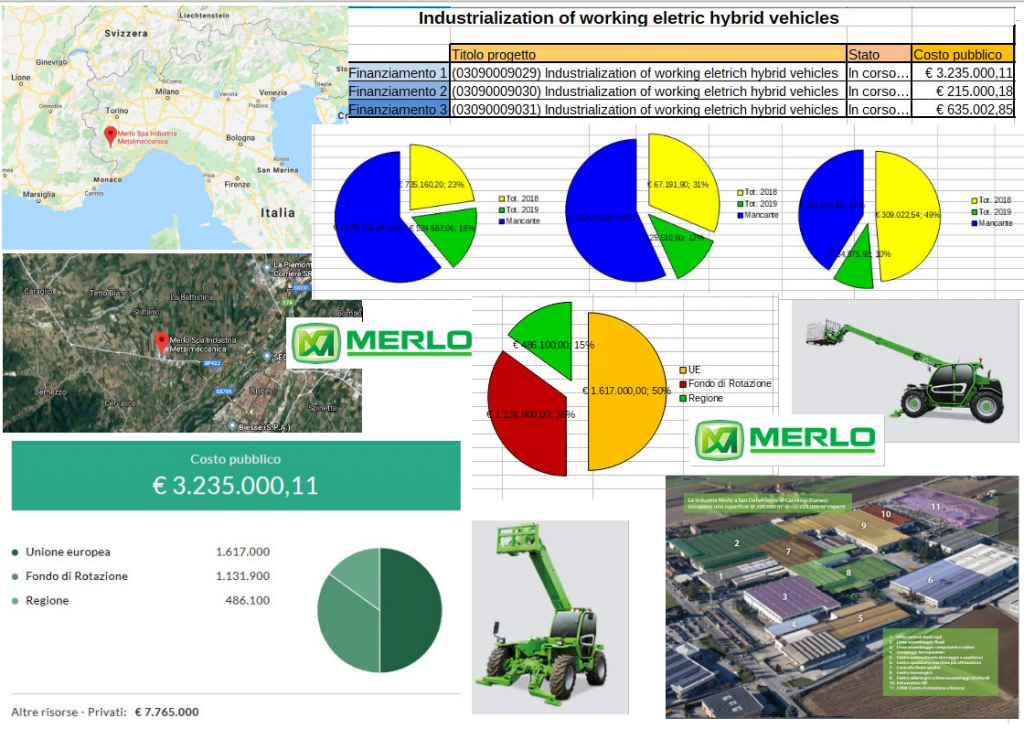Click the Firenze city label
This screenshot has height=729, width=1024.
pos(237,184)
